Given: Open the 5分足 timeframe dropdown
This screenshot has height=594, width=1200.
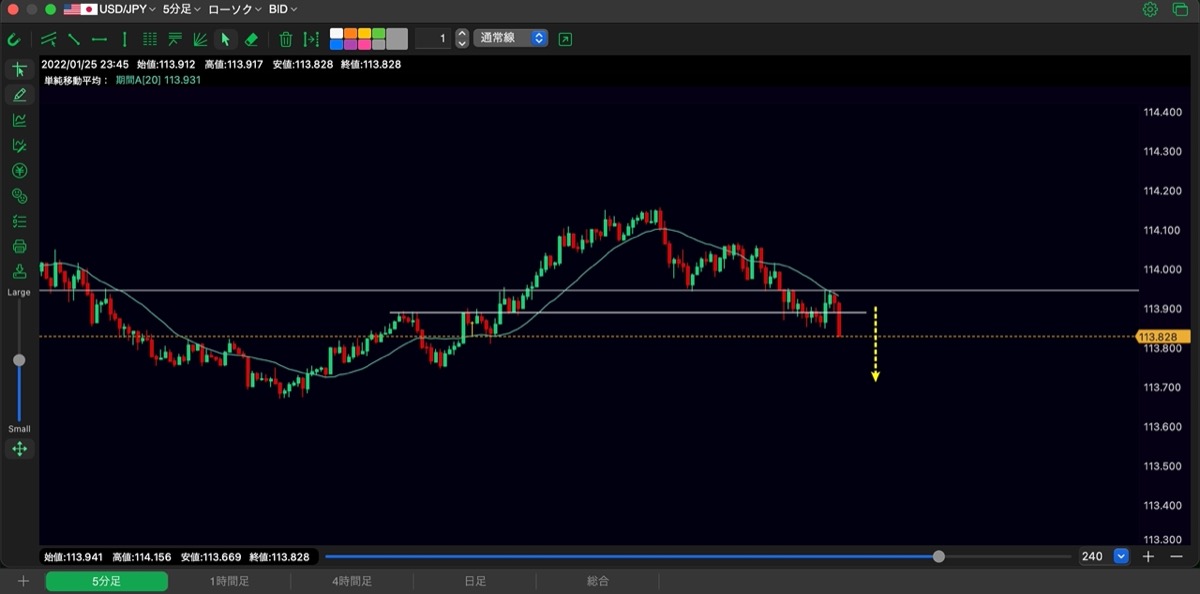Looking at the screenshot, I should pos(181,9).
